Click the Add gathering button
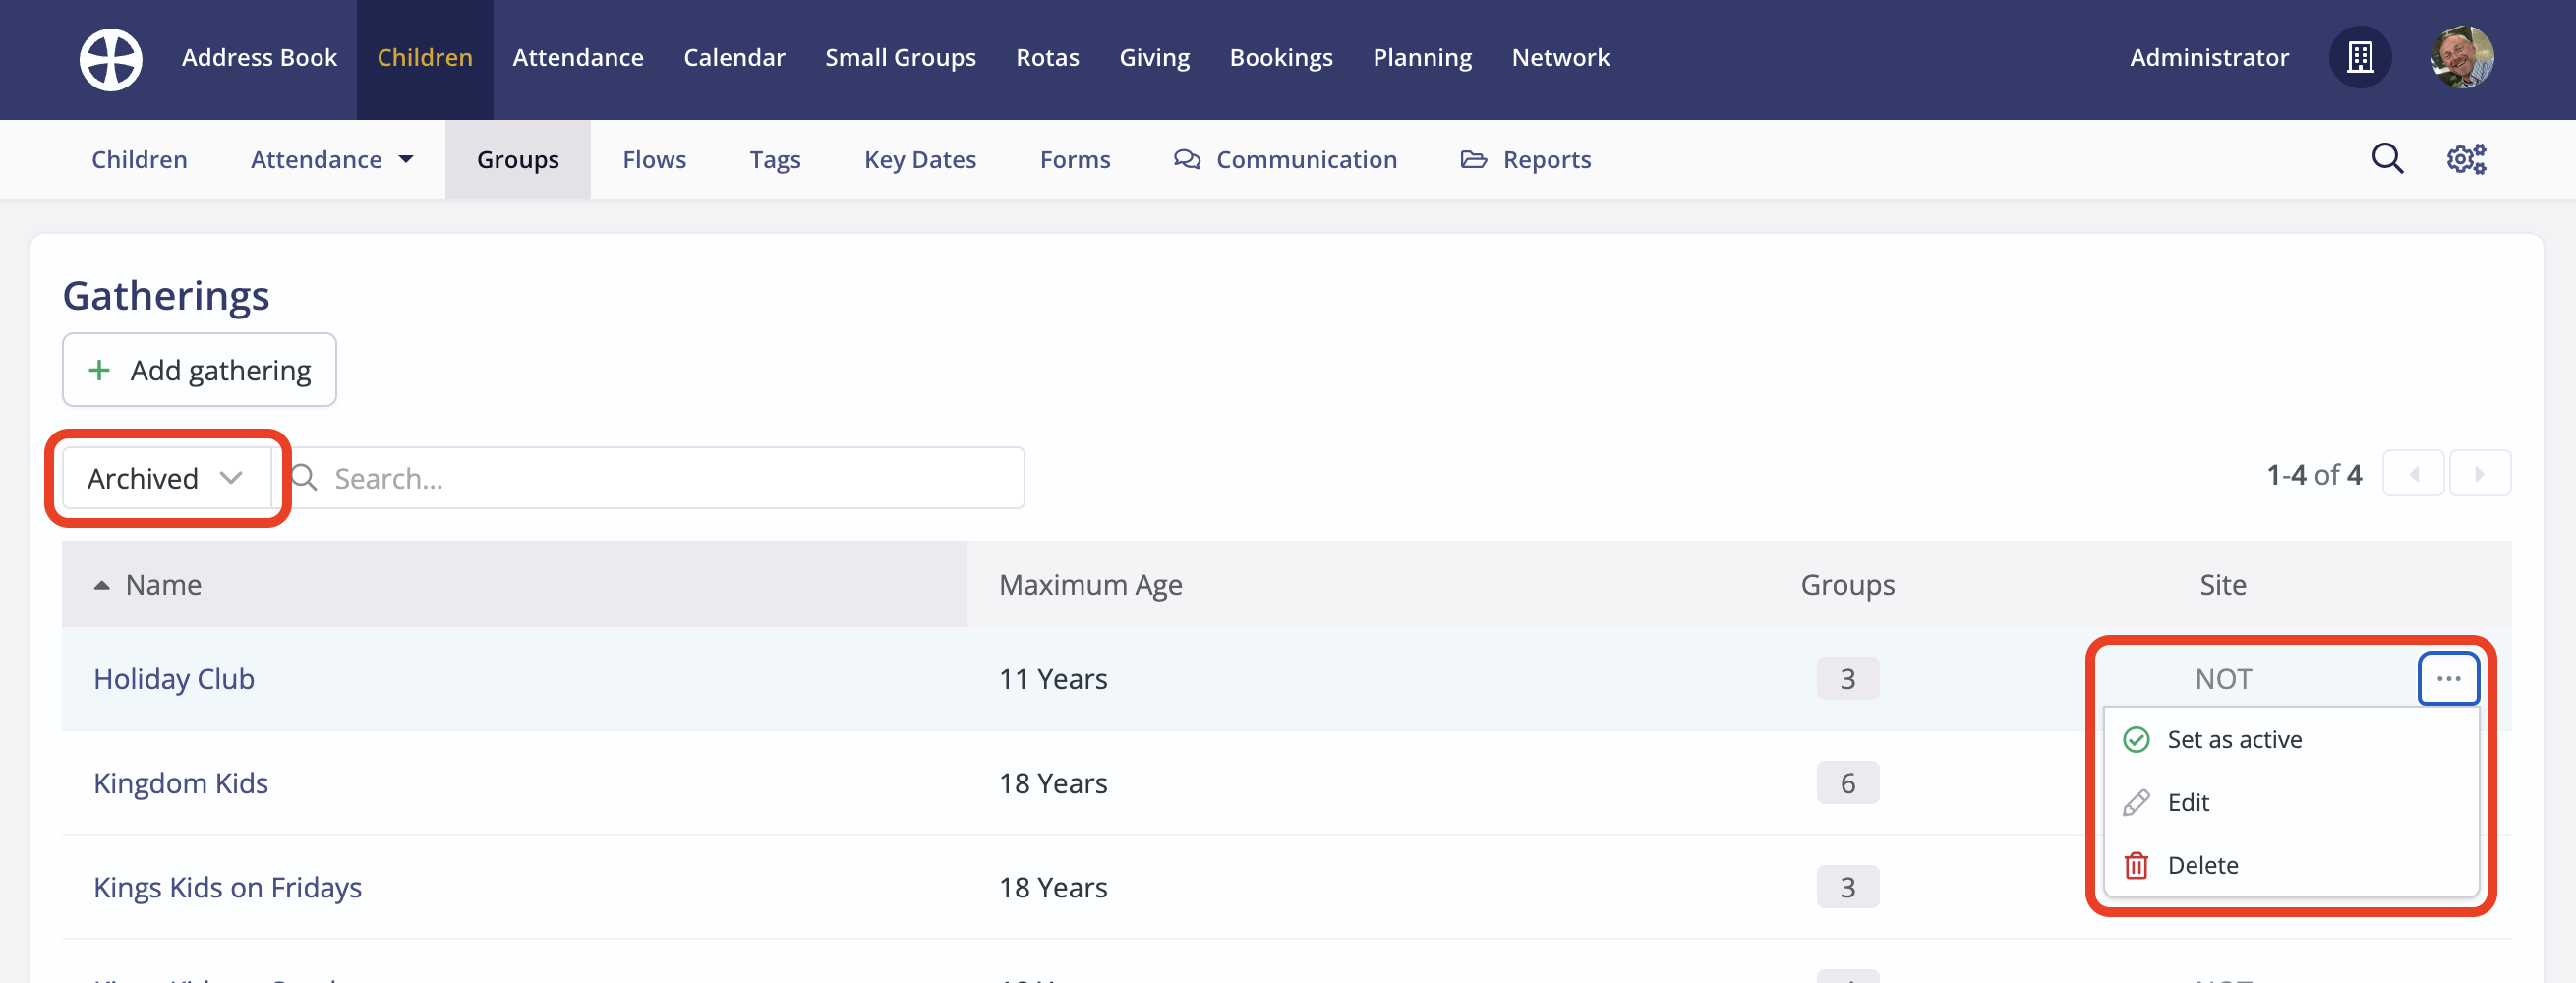 (x=199, y=370)
